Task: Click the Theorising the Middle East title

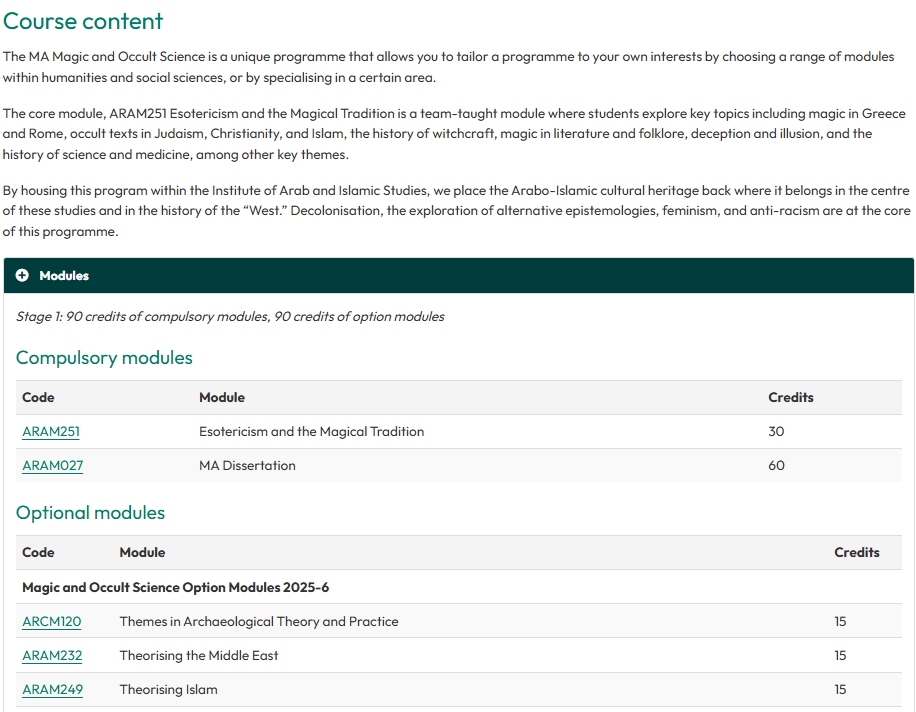Action: click(199, 656)
